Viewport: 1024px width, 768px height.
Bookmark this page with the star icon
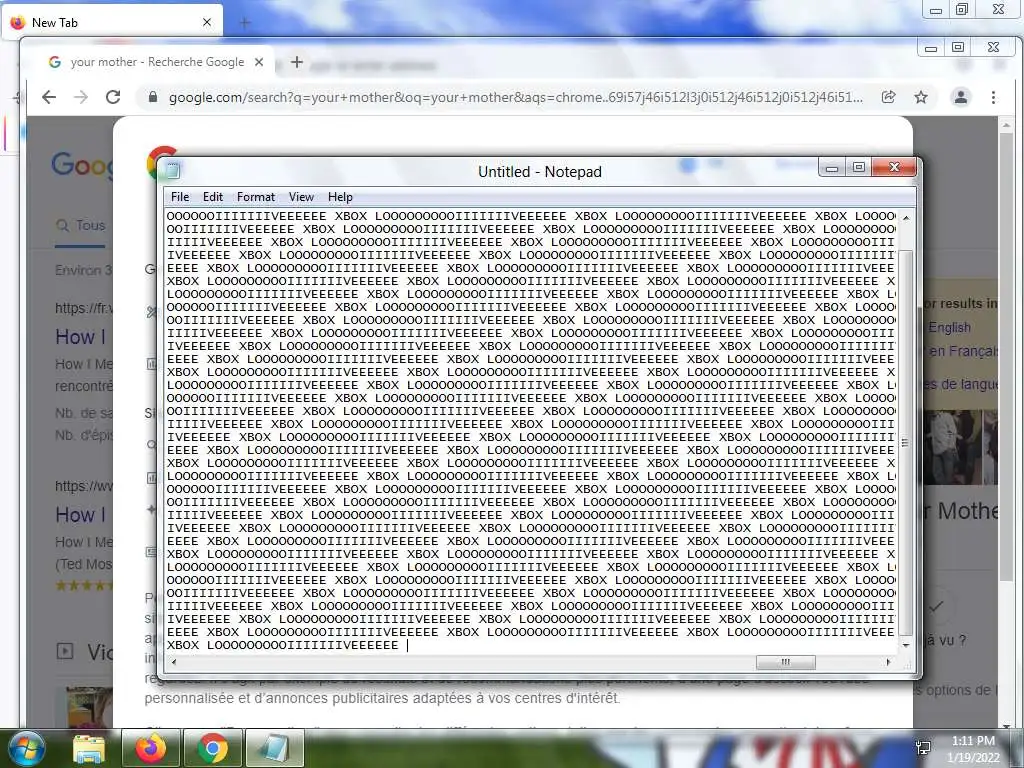click(921, 97)
